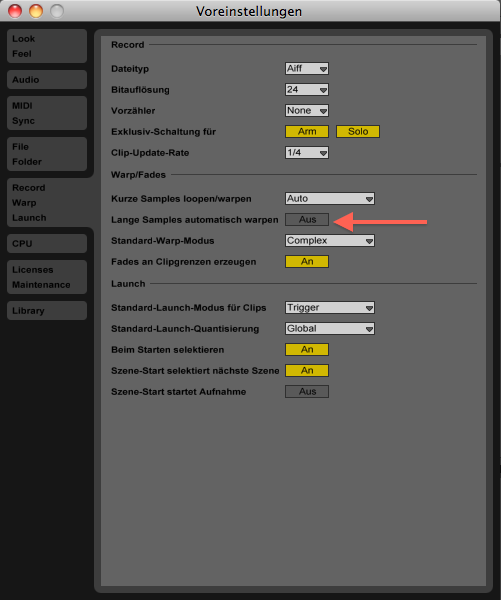The width and height of the screenshot is (501, 600).
Task: Enable Szene-Start startet Aufnahme
Action: (x=307, y=392)
